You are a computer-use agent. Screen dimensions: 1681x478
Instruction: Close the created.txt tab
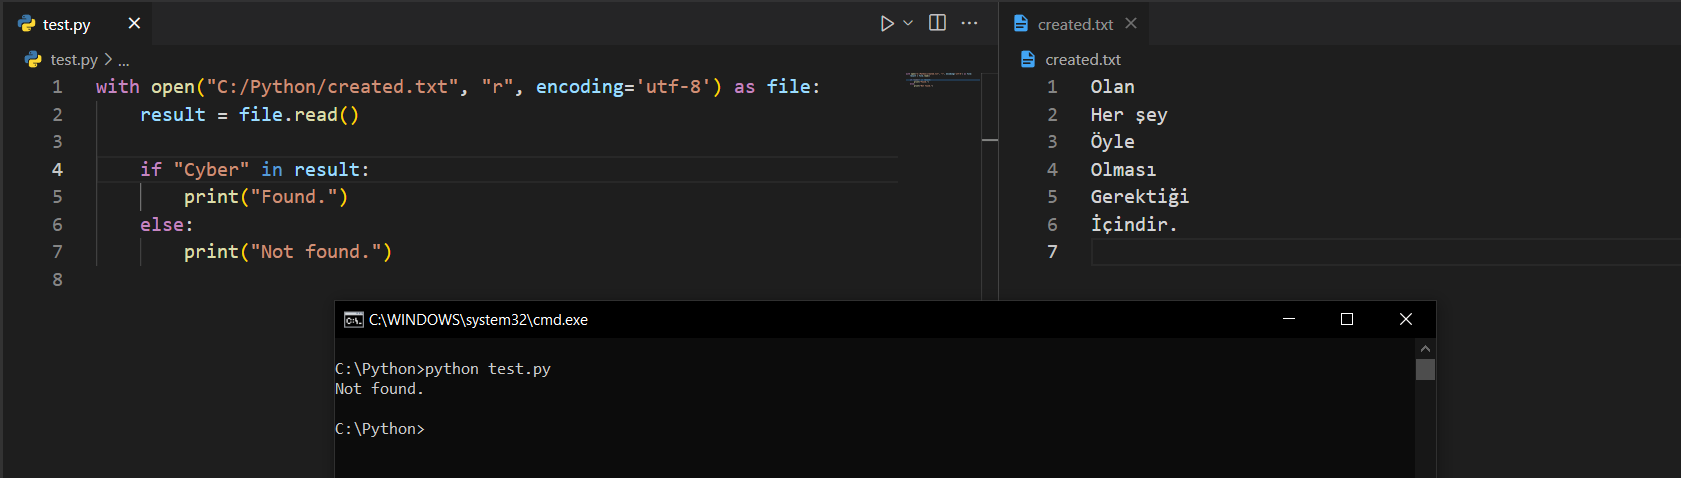[x=1131, y=23]
